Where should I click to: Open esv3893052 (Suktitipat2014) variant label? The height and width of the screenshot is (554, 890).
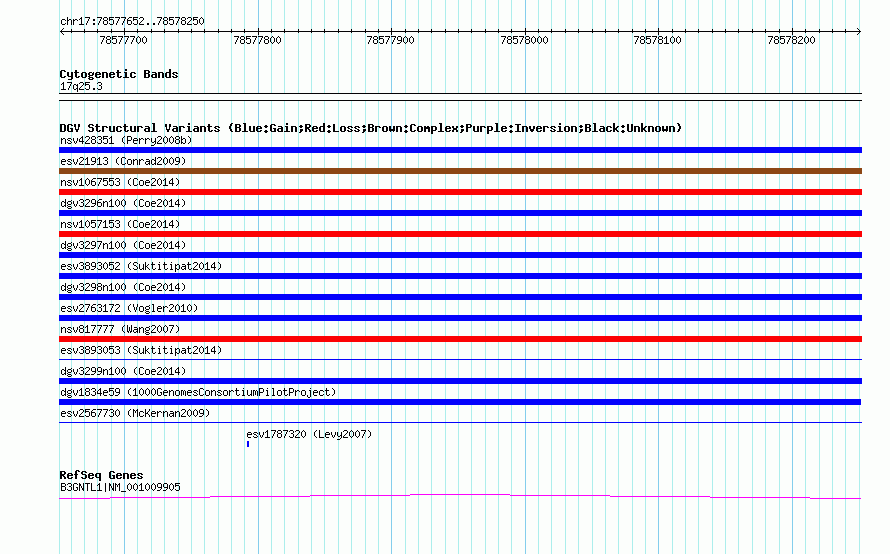coord(141,266)
